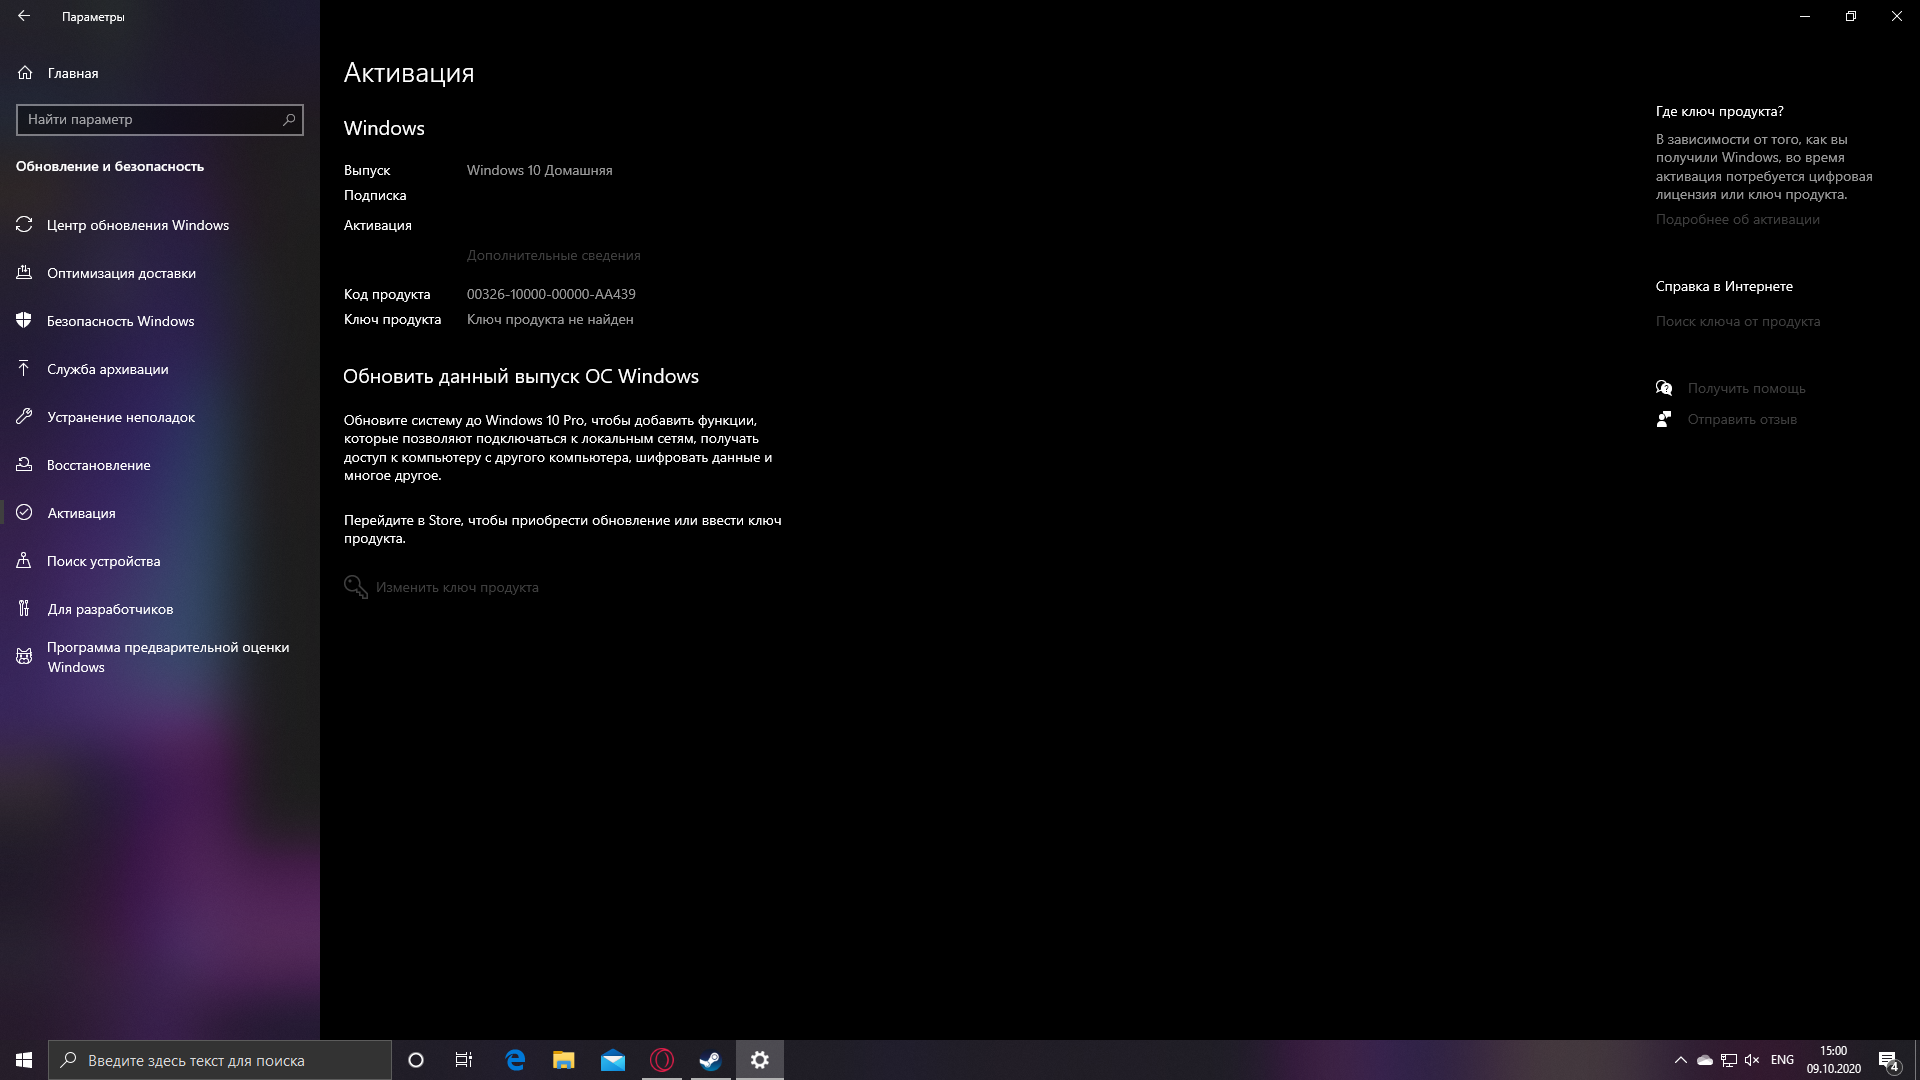Click the get help chat icon
This screenshot has width=1920, height=1080.
[1664, 388]
